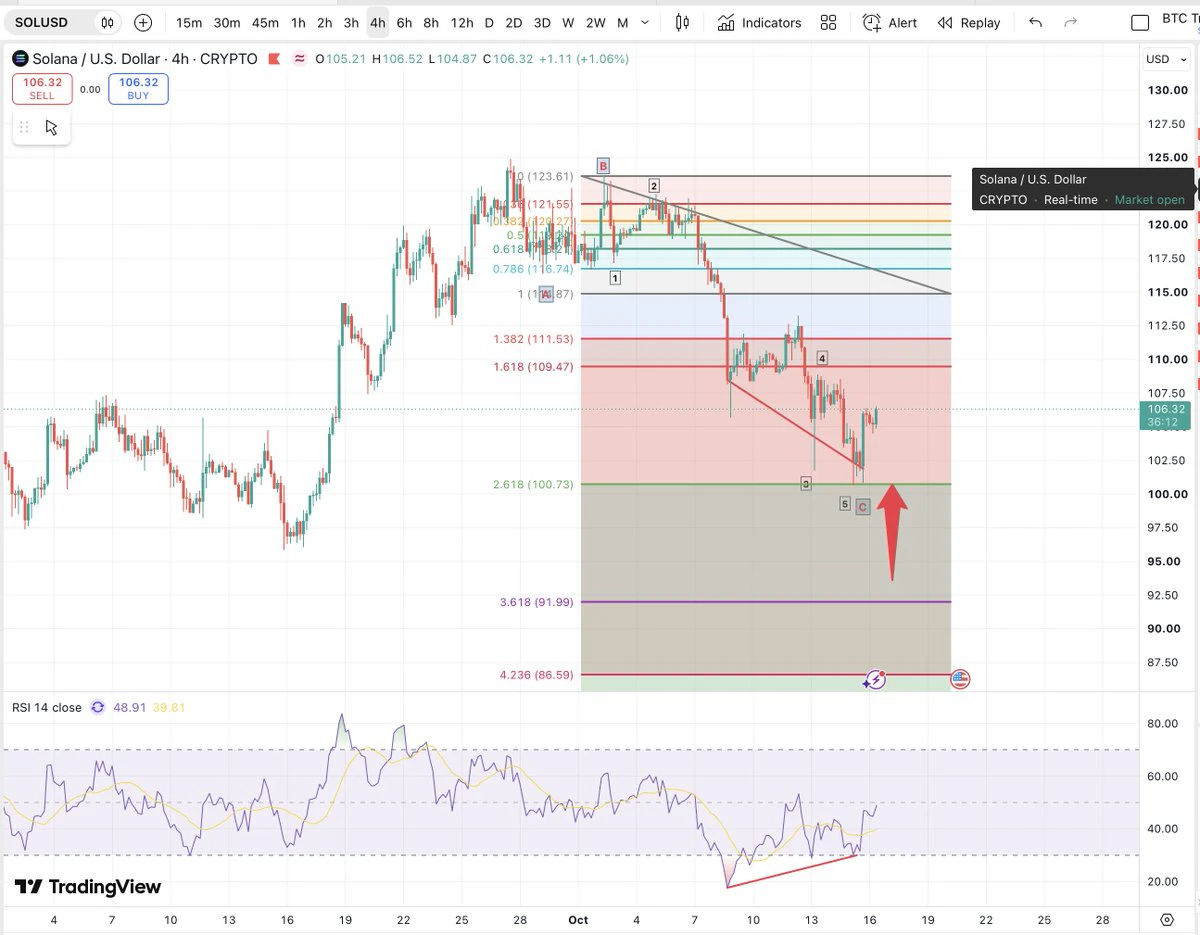The image size is (1200, 935).
Task: Click the blue BUY 106.32 button
Action: tap(138, 89)
